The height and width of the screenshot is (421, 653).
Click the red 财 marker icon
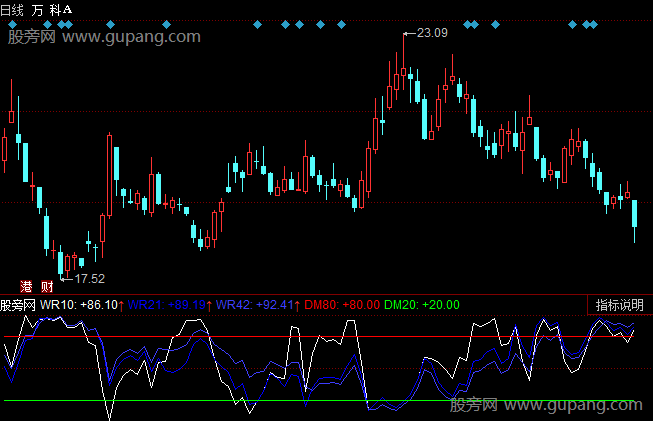click(x=47, y=286)
